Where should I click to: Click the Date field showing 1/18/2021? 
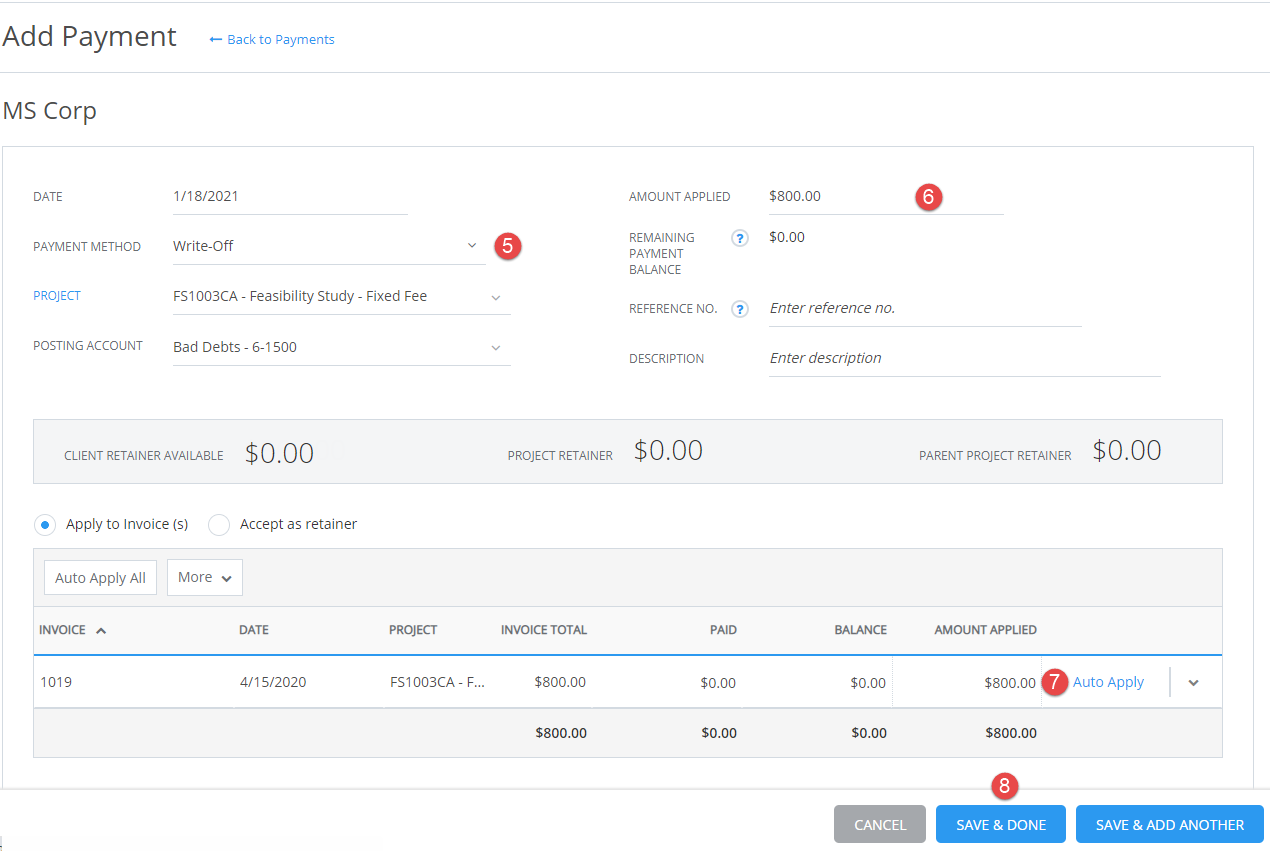pos(290,196)
